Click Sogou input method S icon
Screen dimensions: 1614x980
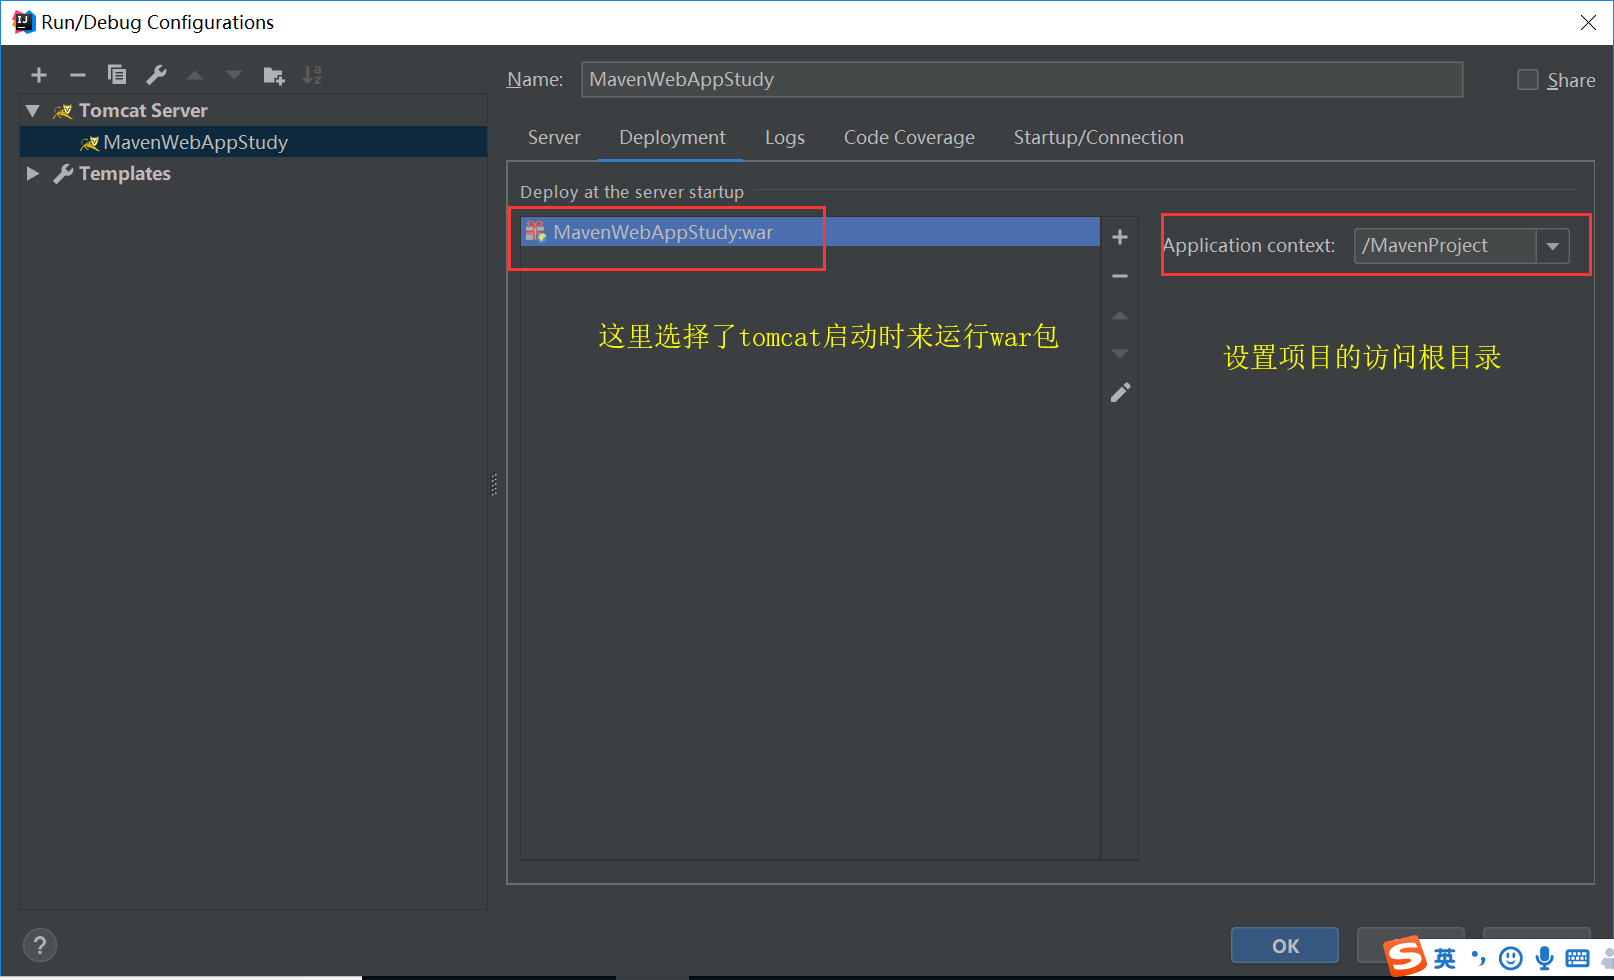pos(1405,957)
